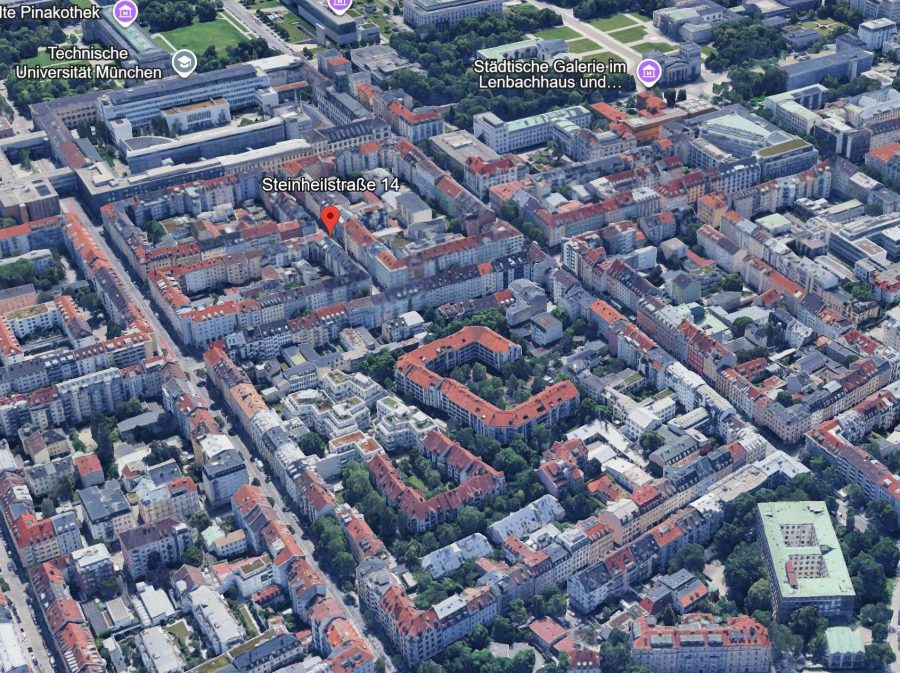
Task: Click the red location pin marker
Action: pyautogui.click(x=330, y=220)
